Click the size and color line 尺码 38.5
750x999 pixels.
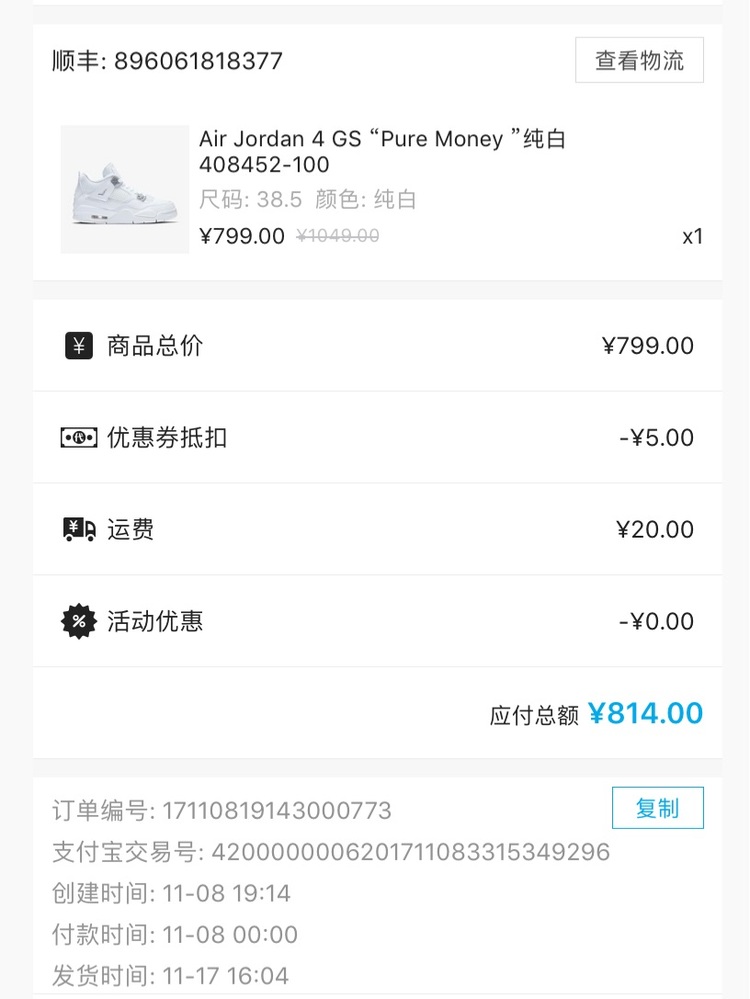point(308,199)
